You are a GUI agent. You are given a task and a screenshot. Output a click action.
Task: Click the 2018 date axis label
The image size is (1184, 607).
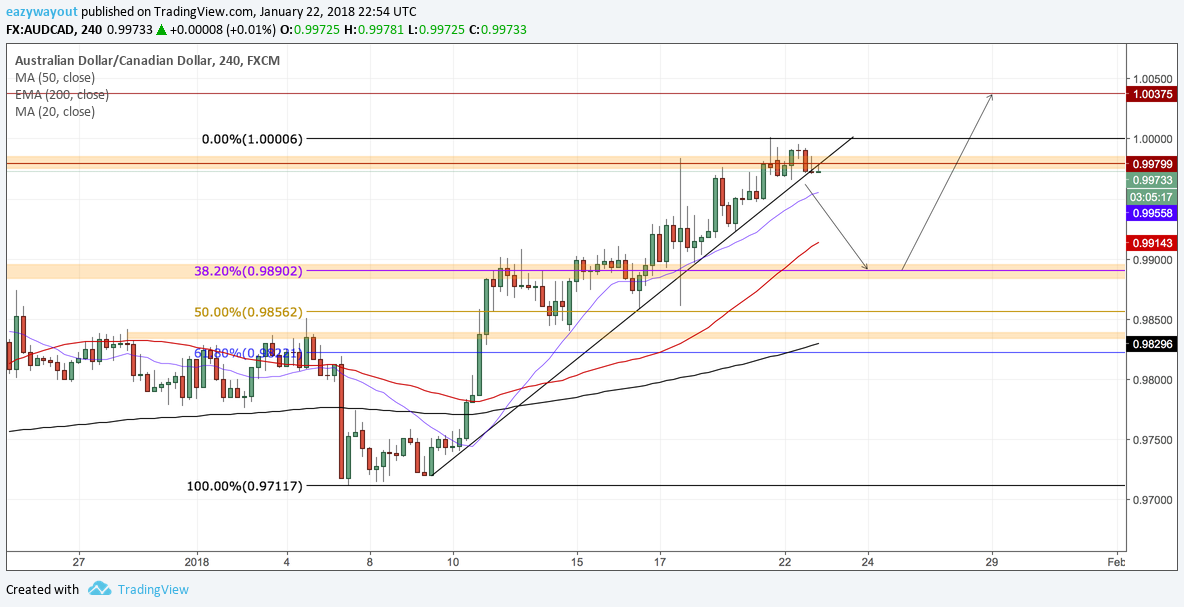pyautogui.click(x=196, y=562)
